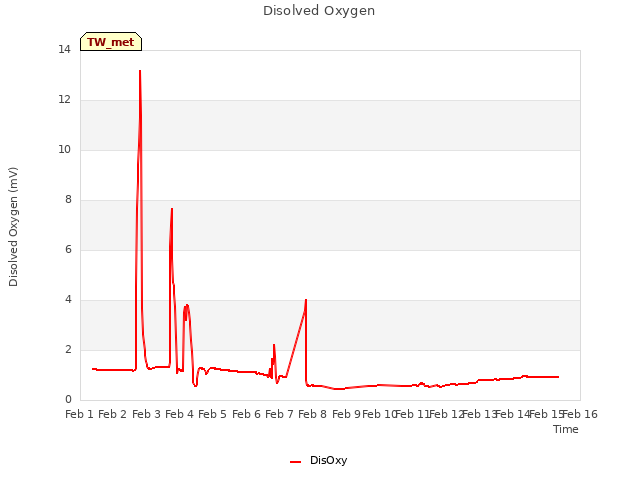Image resolution: width=640 pixels, height=480 pixels.
Task: Click the y-axis value 2
Action: 68,350
